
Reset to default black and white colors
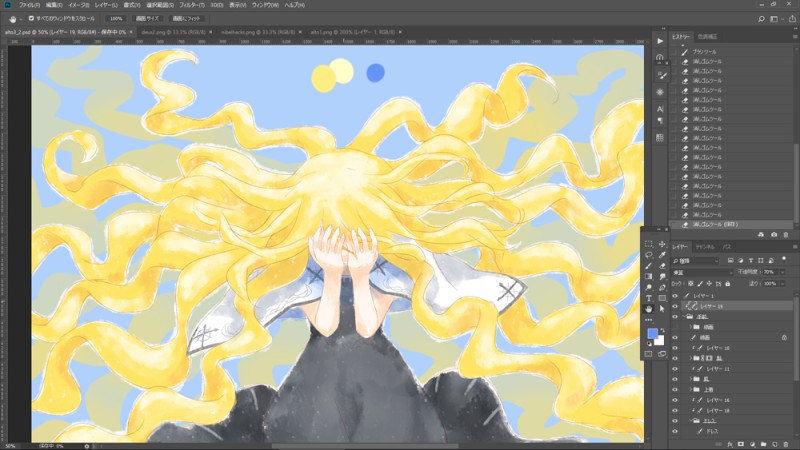[x=649, y=344]
